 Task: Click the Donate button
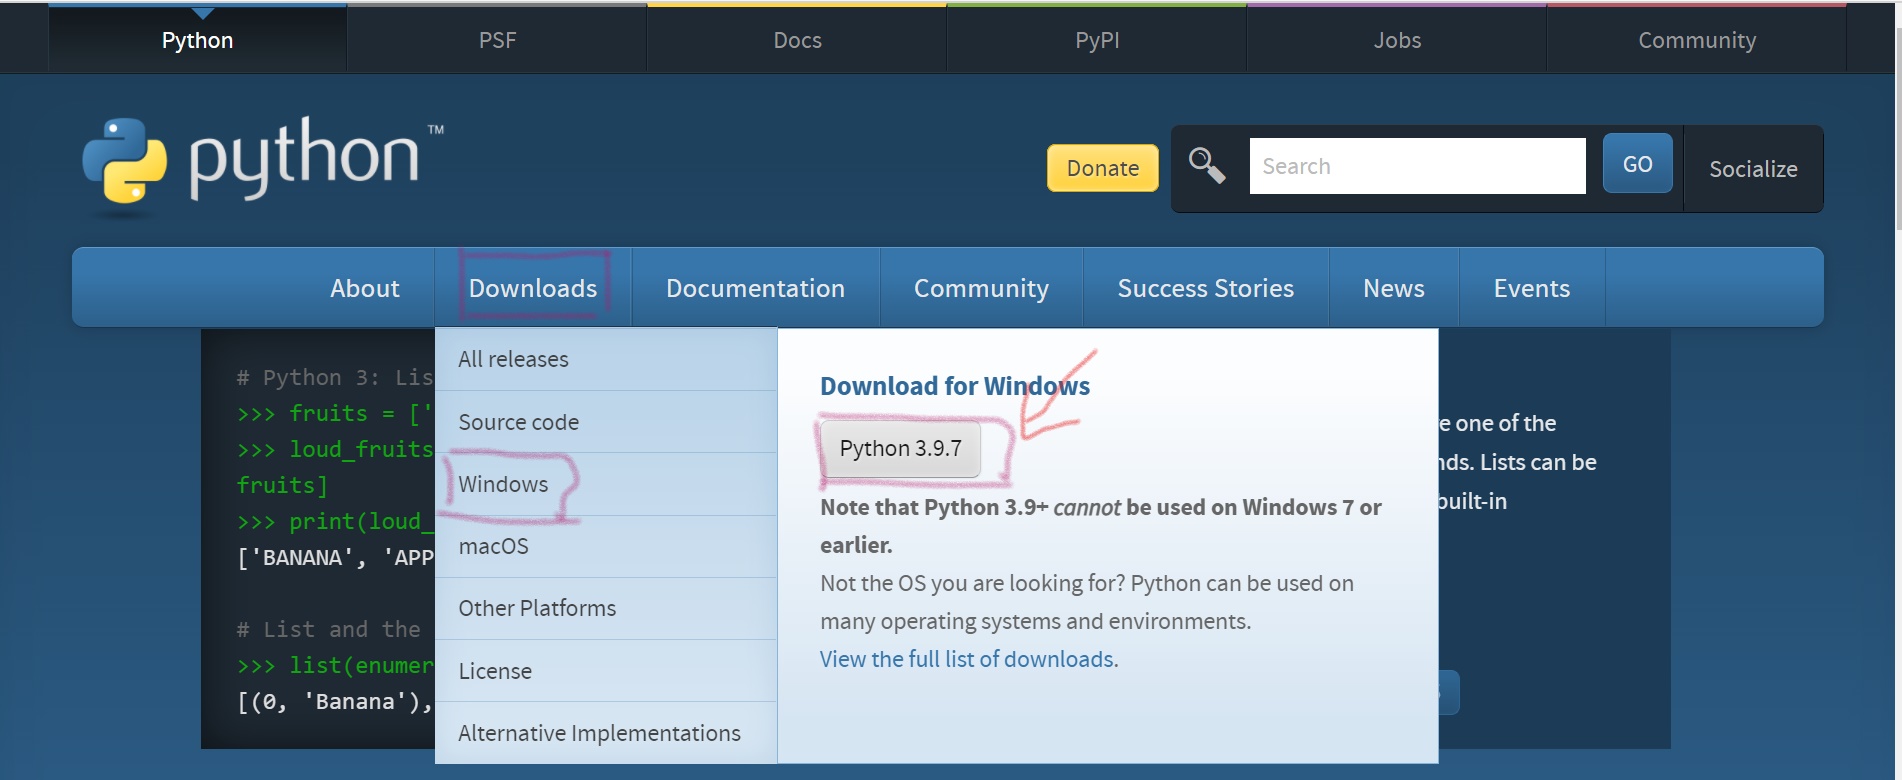pyautogui.click(x=1103, y=168)
